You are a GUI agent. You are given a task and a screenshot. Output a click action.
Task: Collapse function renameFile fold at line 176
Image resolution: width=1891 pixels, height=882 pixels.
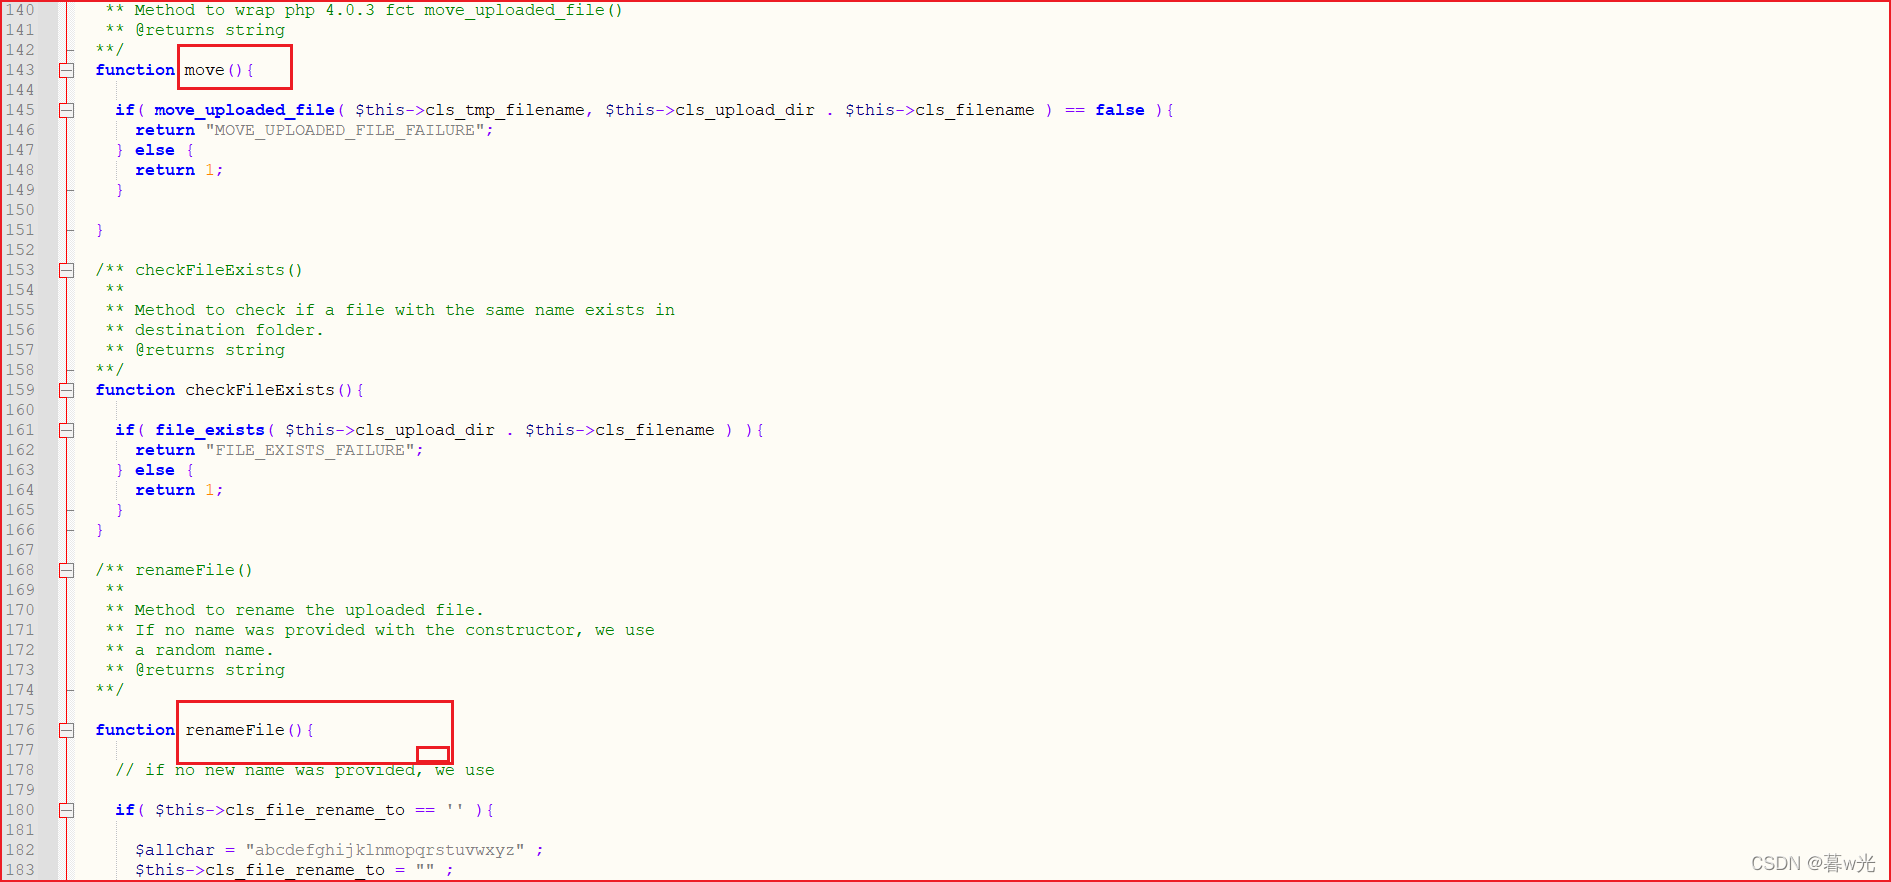click(66, 730)
